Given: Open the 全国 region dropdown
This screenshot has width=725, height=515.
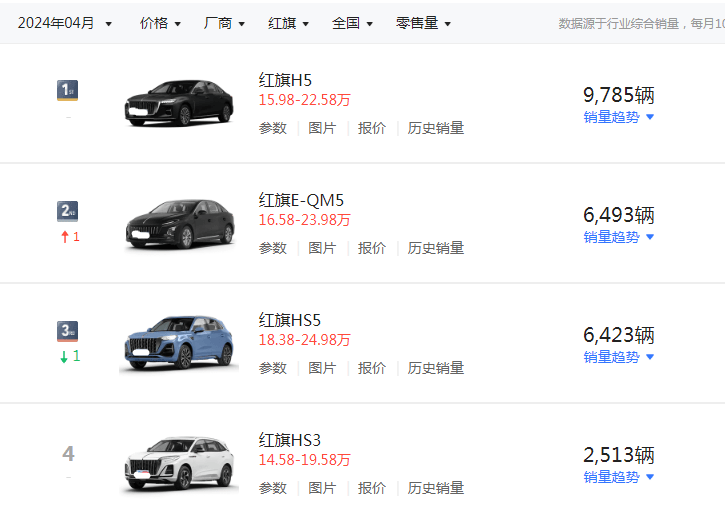Looking at the screenshot, I should click(352, 23).
